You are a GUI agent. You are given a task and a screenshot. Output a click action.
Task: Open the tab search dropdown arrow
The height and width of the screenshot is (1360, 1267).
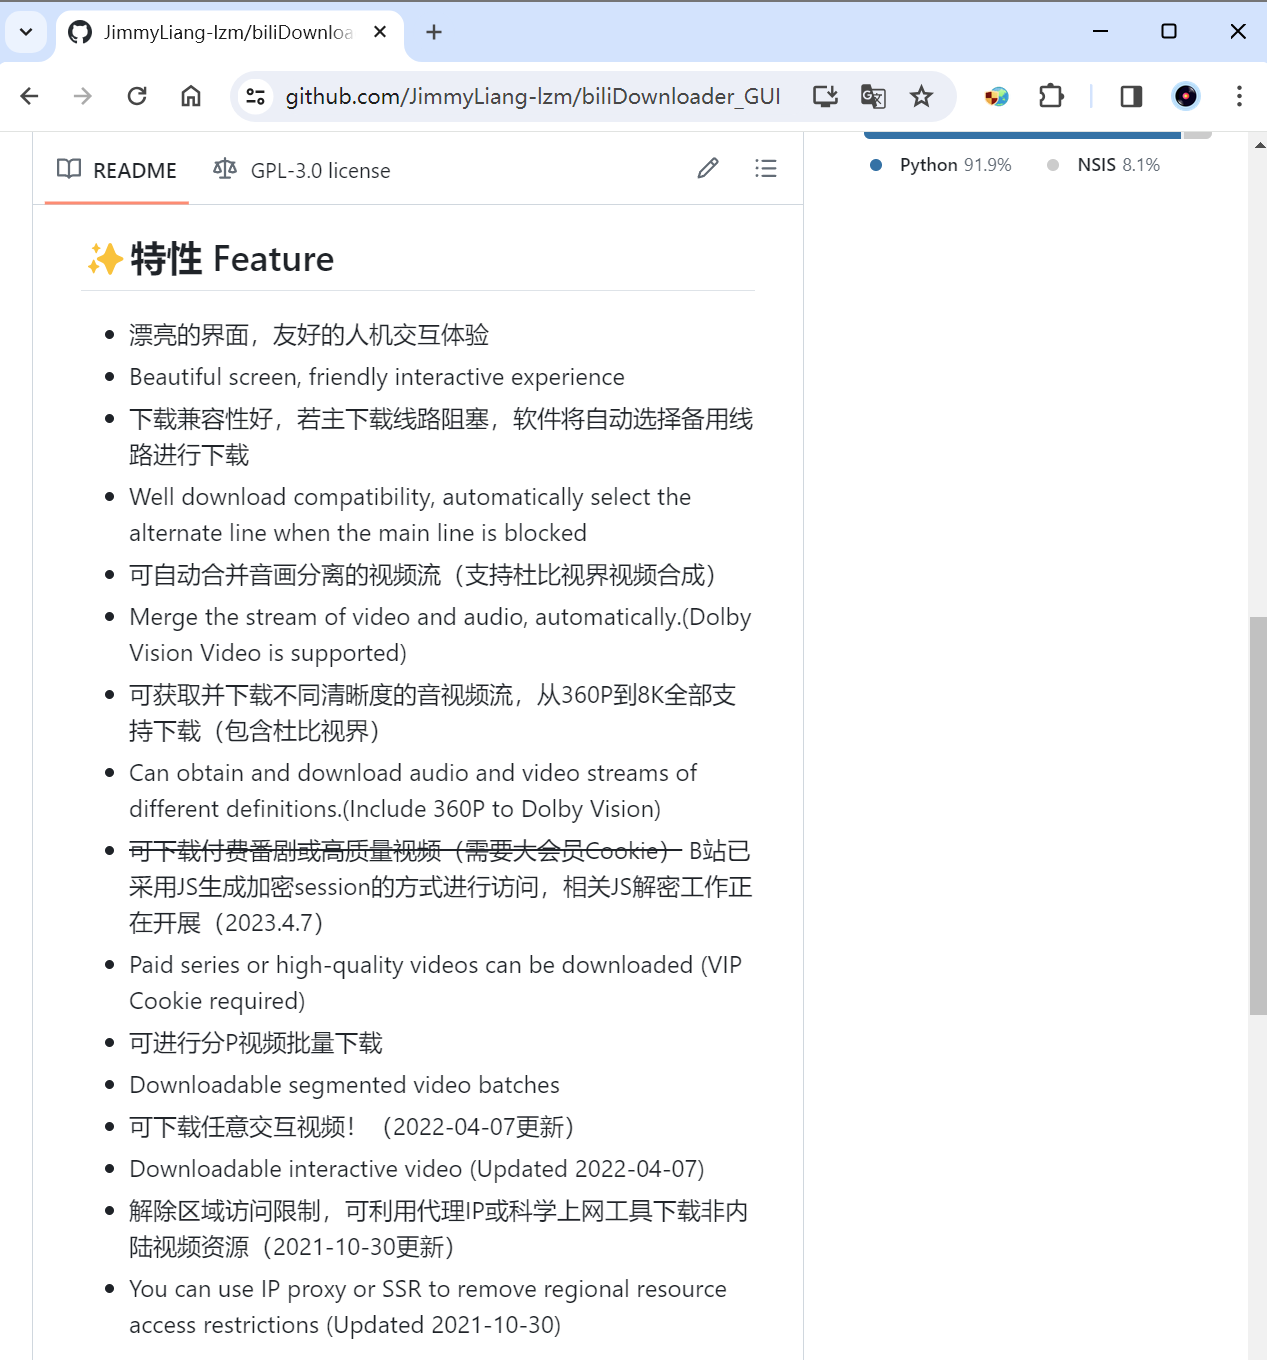click(x=26, y=32)
